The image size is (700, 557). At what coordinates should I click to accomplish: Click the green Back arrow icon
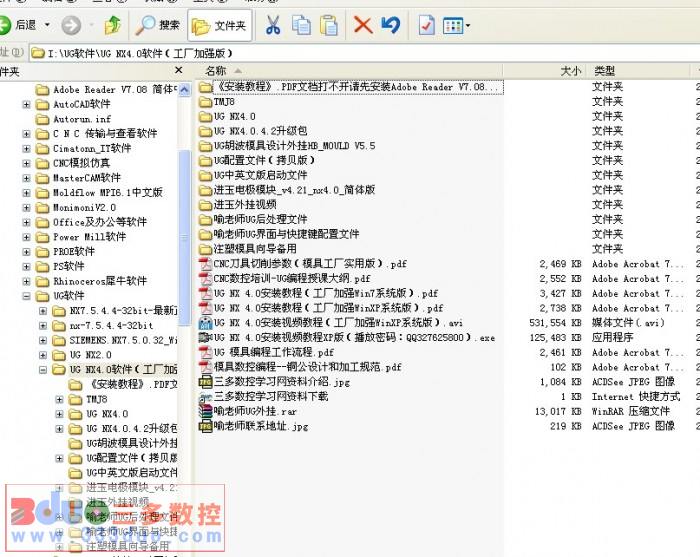click(x=4, y=25)
